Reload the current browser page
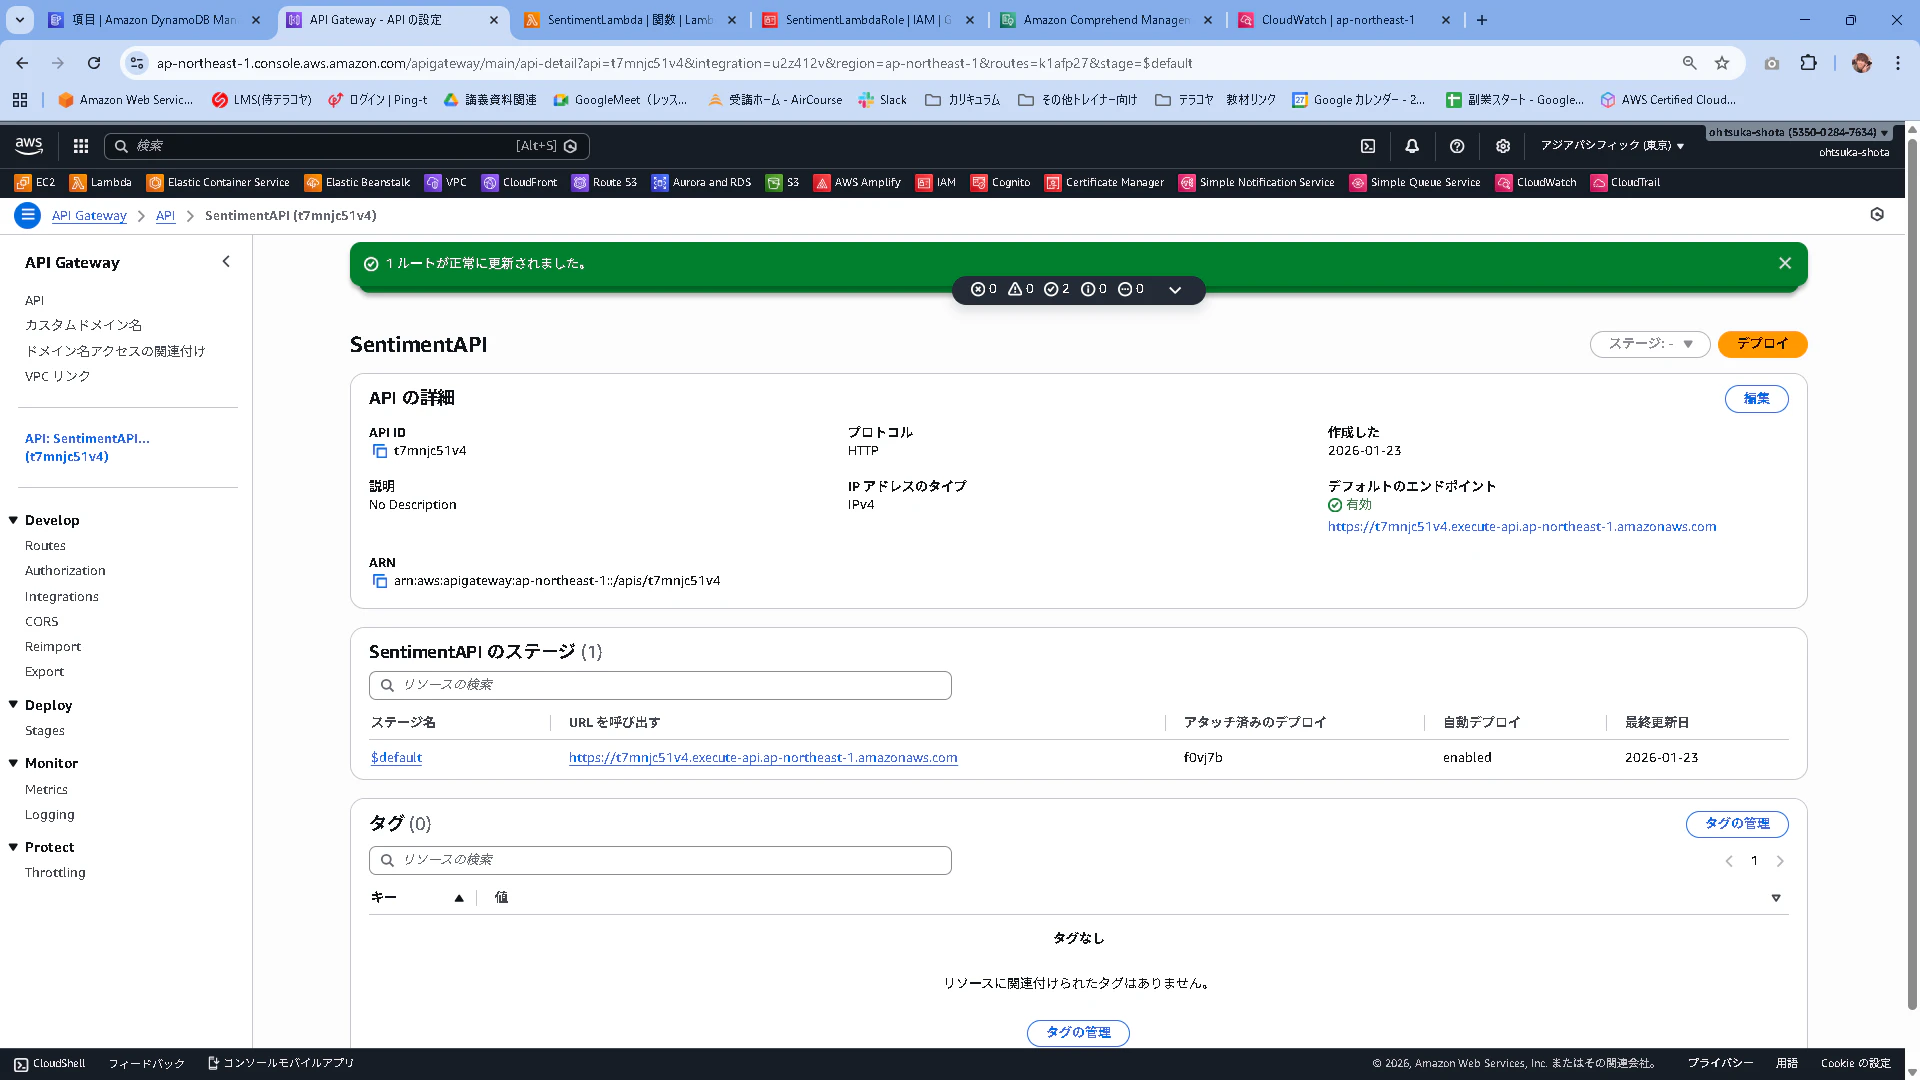Image resolution: width=1920 pixels, height=1080 pixels. [x=94, y=63]
